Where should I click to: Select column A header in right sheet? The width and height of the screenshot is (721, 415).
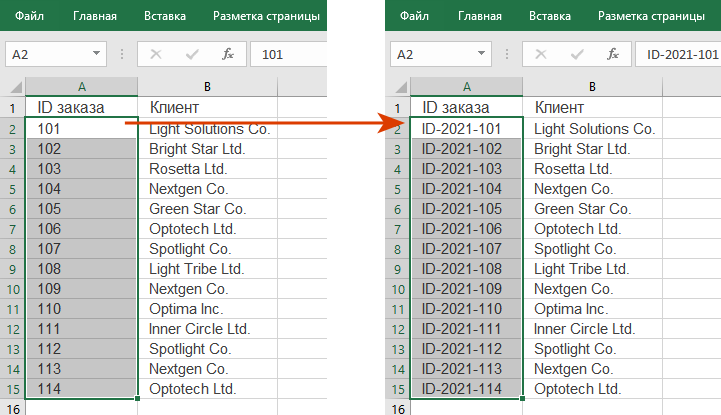(466, 86)
